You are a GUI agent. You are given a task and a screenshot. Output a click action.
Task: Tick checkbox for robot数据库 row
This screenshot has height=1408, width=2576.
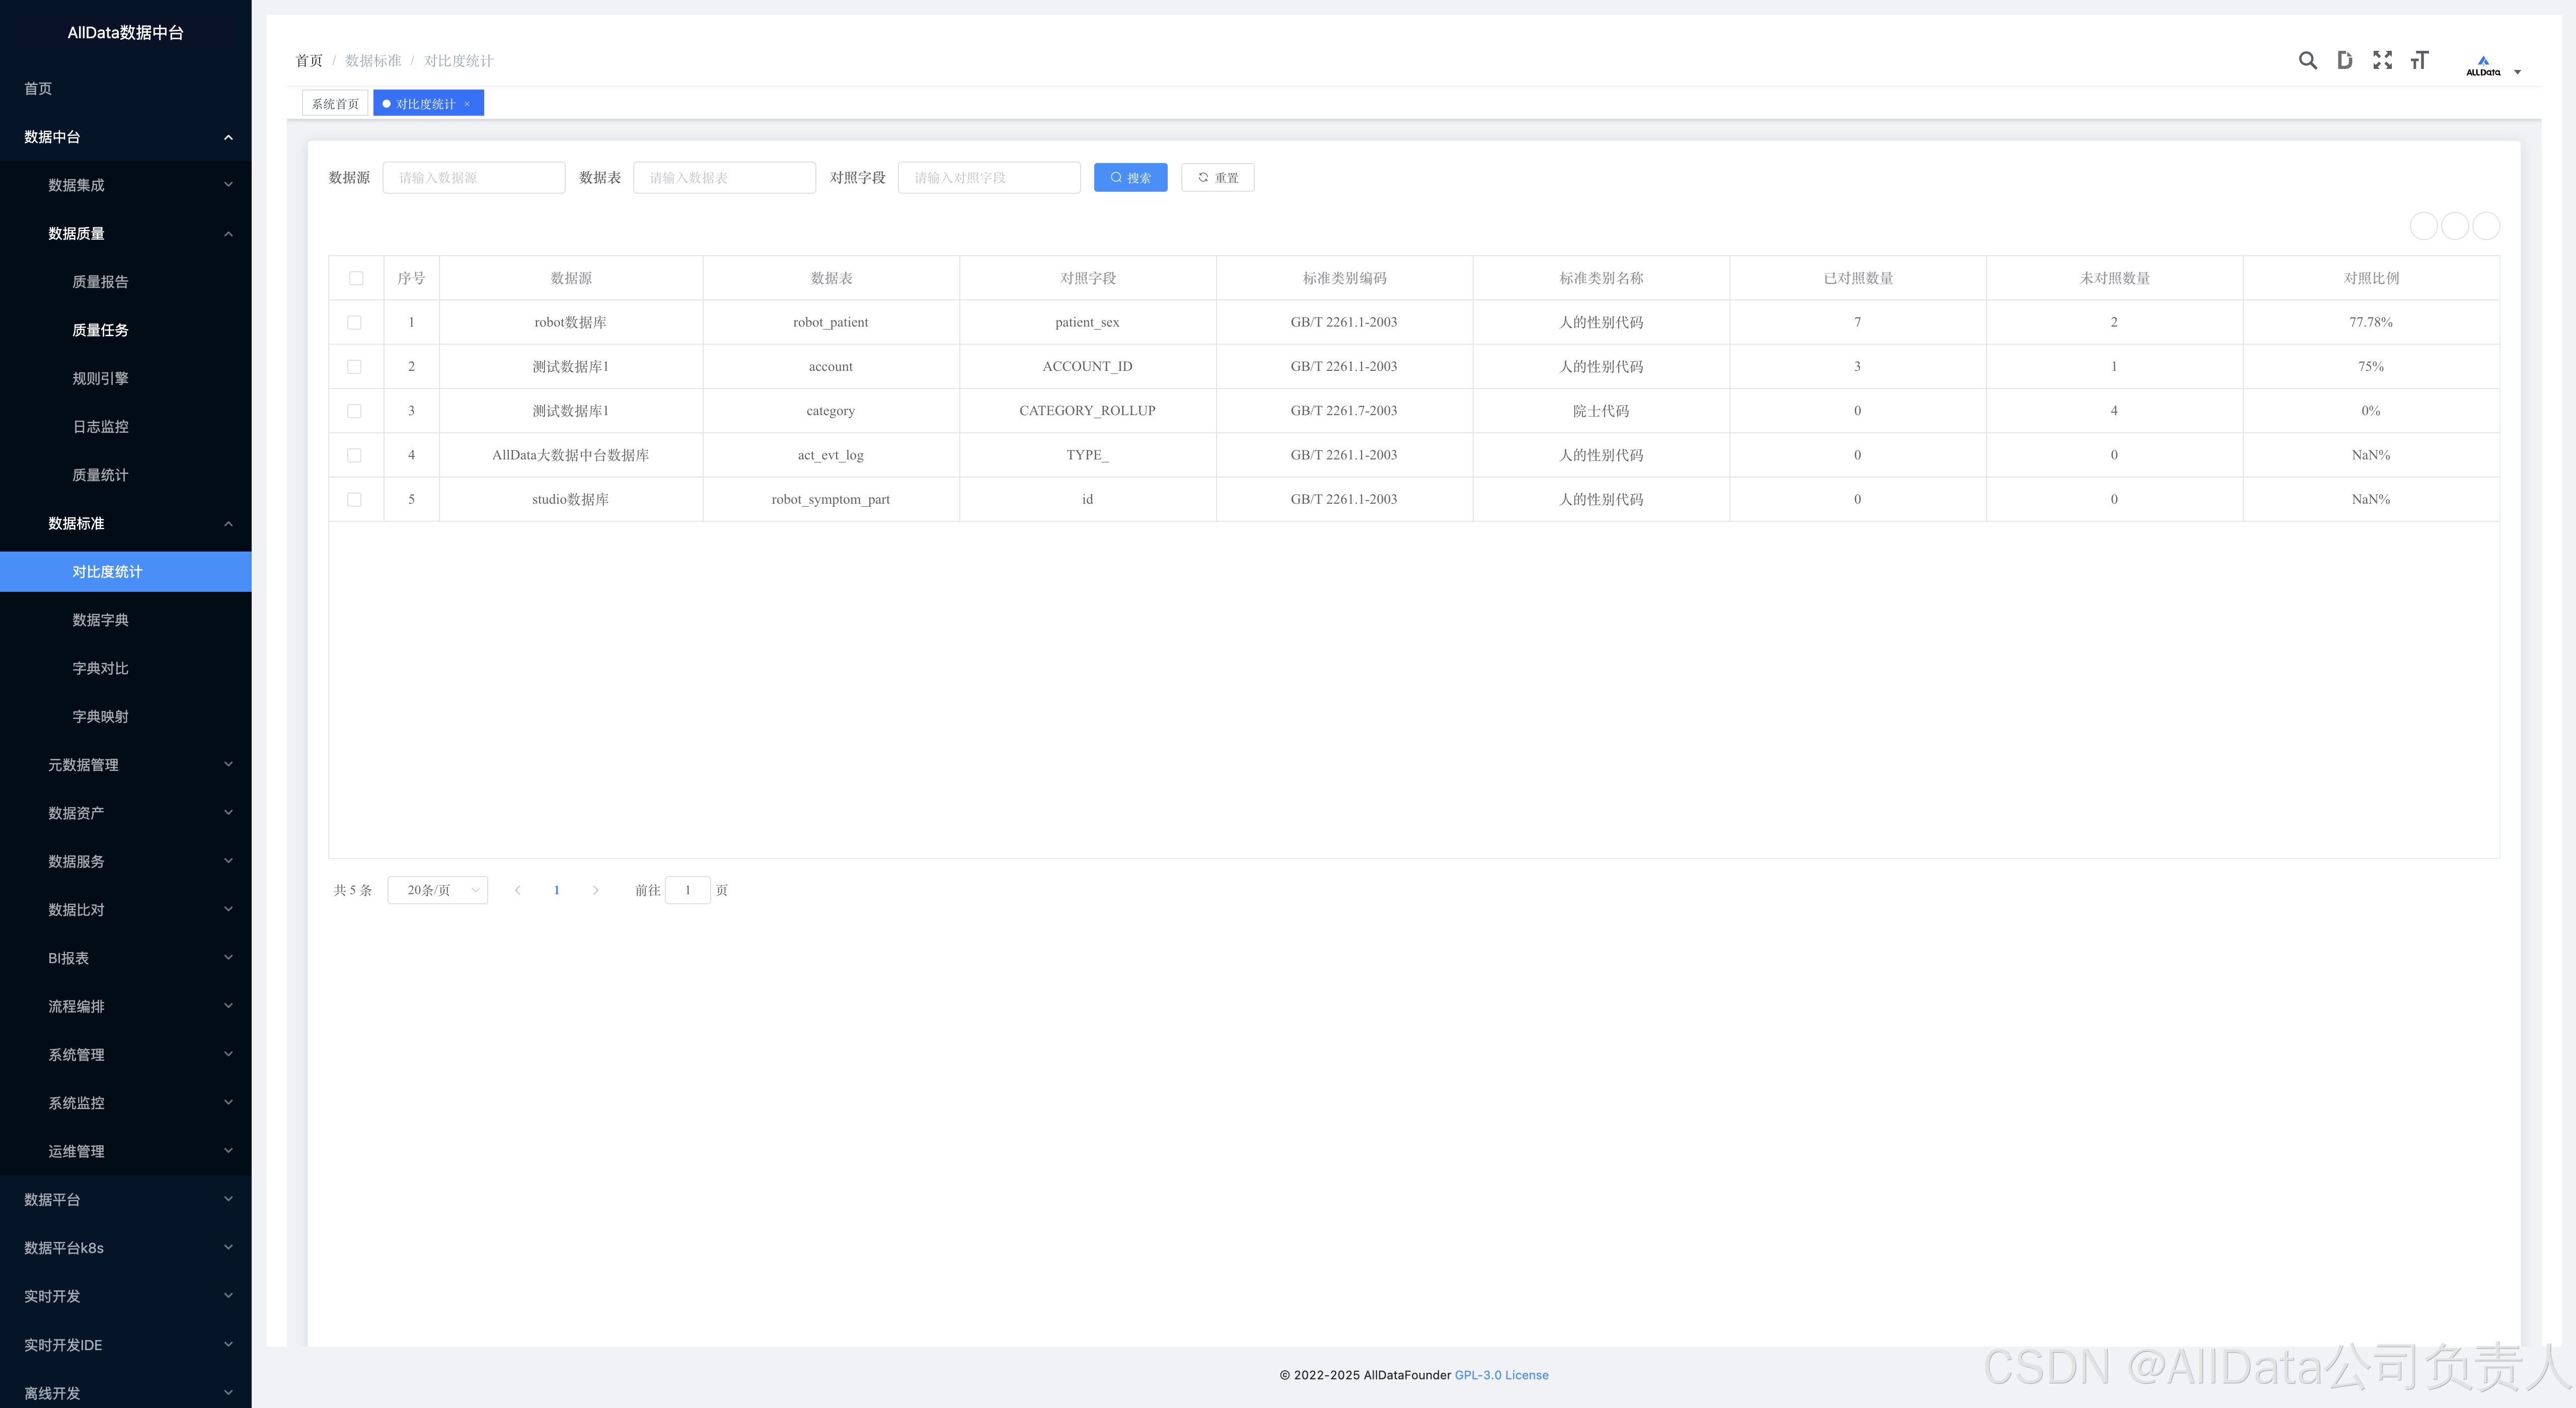(354, 322)
